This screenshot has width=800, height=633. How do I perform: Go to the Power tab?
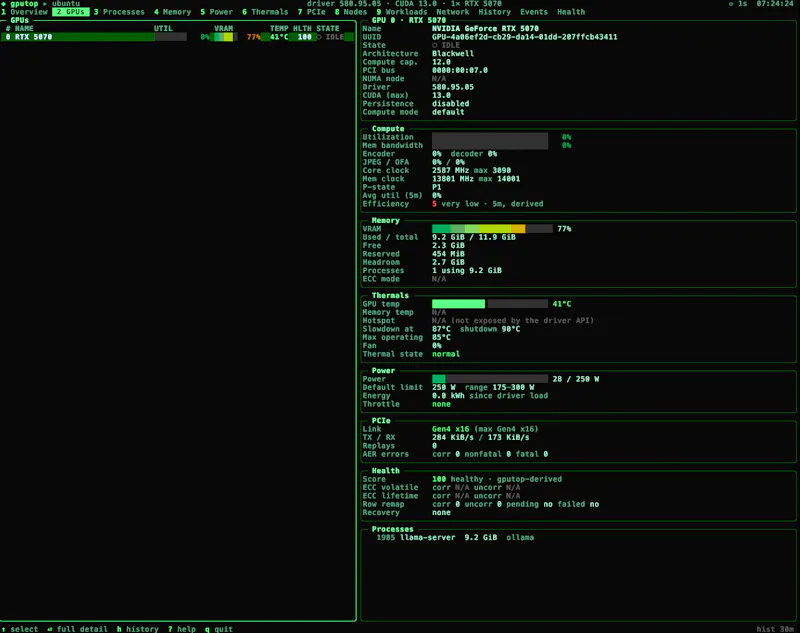pos(216,12)
